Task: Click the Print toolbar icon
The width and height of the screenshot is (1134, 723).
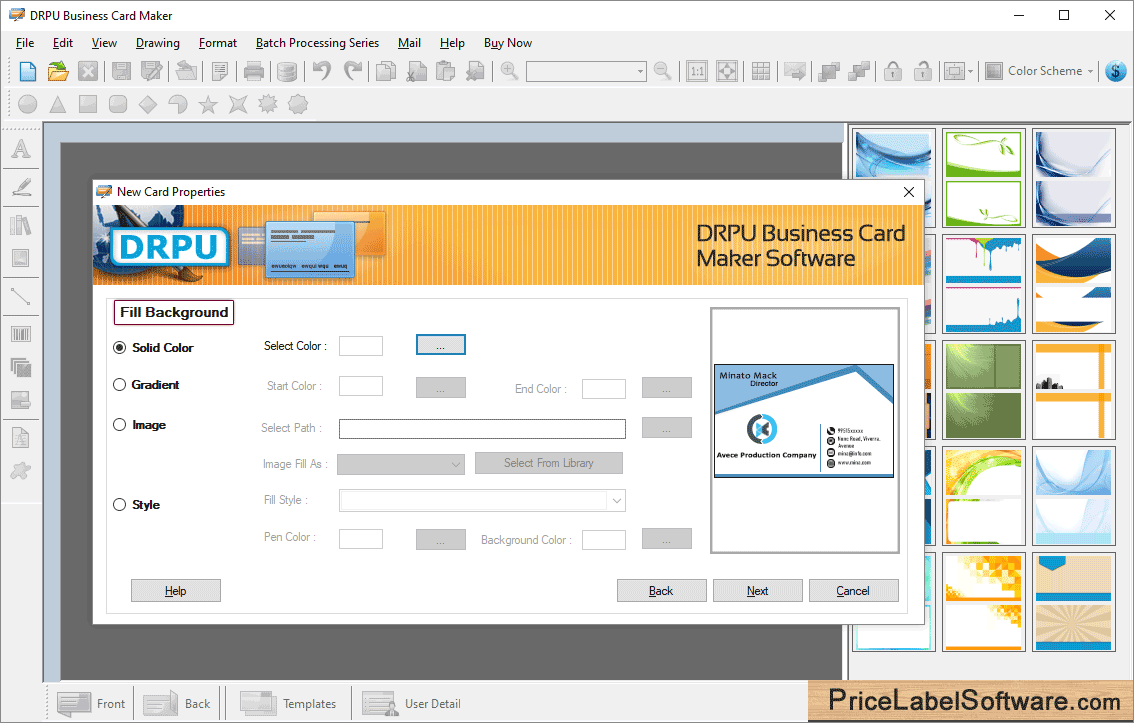Action: point(254,71)
